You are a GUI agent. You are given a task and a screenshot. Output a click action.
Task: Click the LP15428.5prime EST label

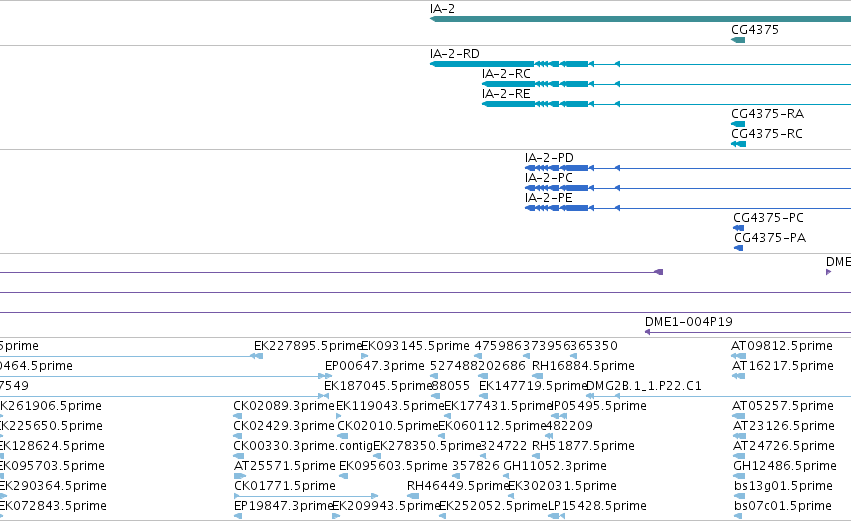point(598,506)
